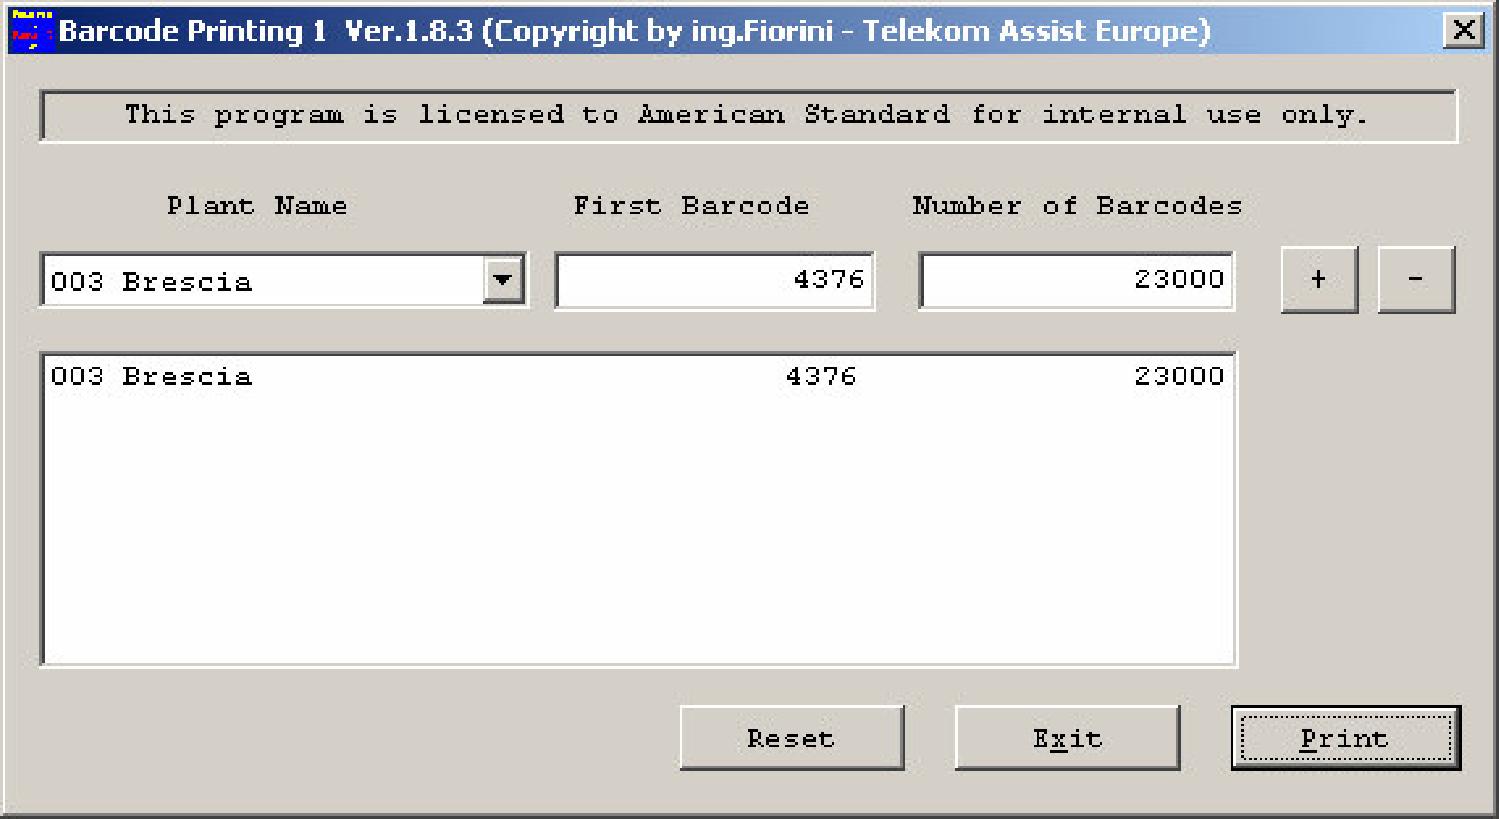
Task: Click the Exit button
Action: 1068,738
